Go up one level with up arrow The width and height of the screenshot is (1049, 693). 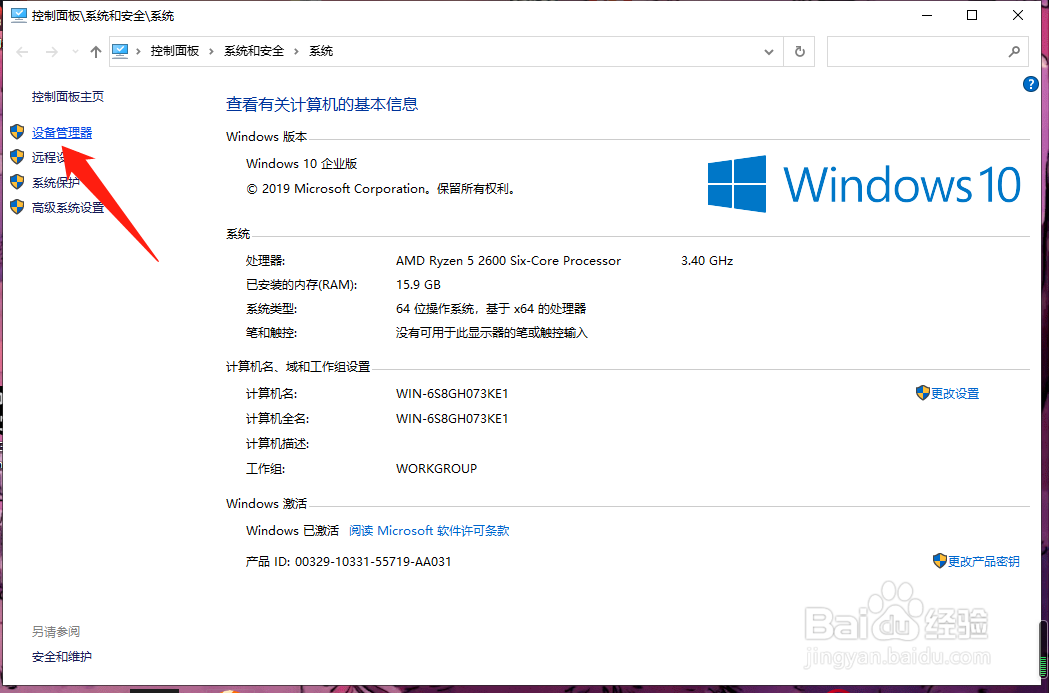(96, 52)
